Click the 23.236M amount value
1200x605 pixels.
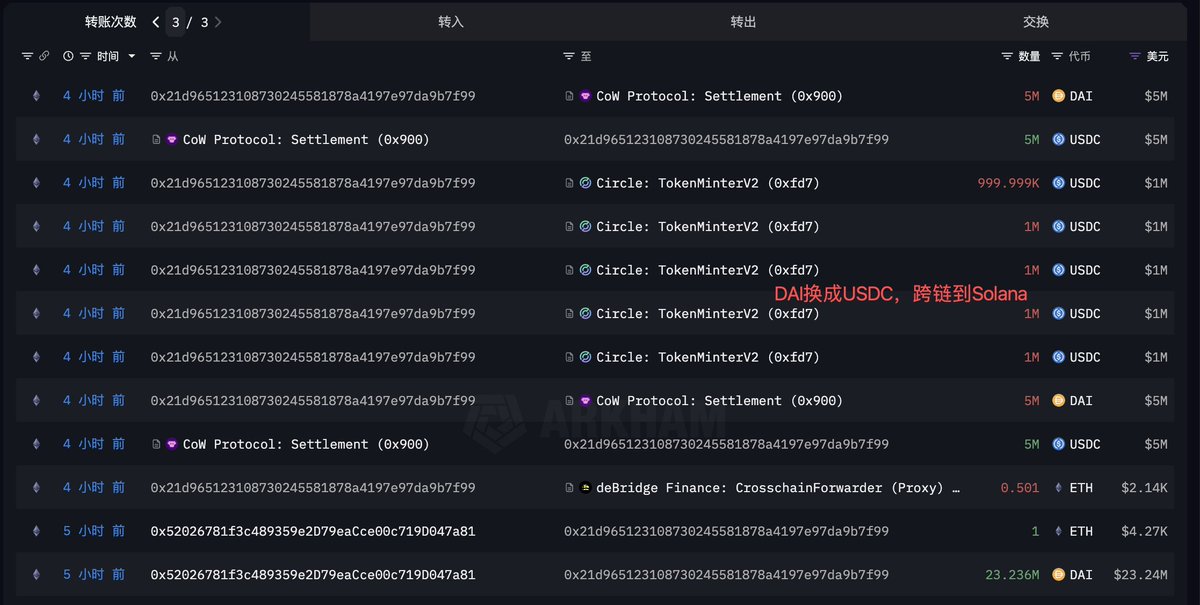tap(1012, 575)
